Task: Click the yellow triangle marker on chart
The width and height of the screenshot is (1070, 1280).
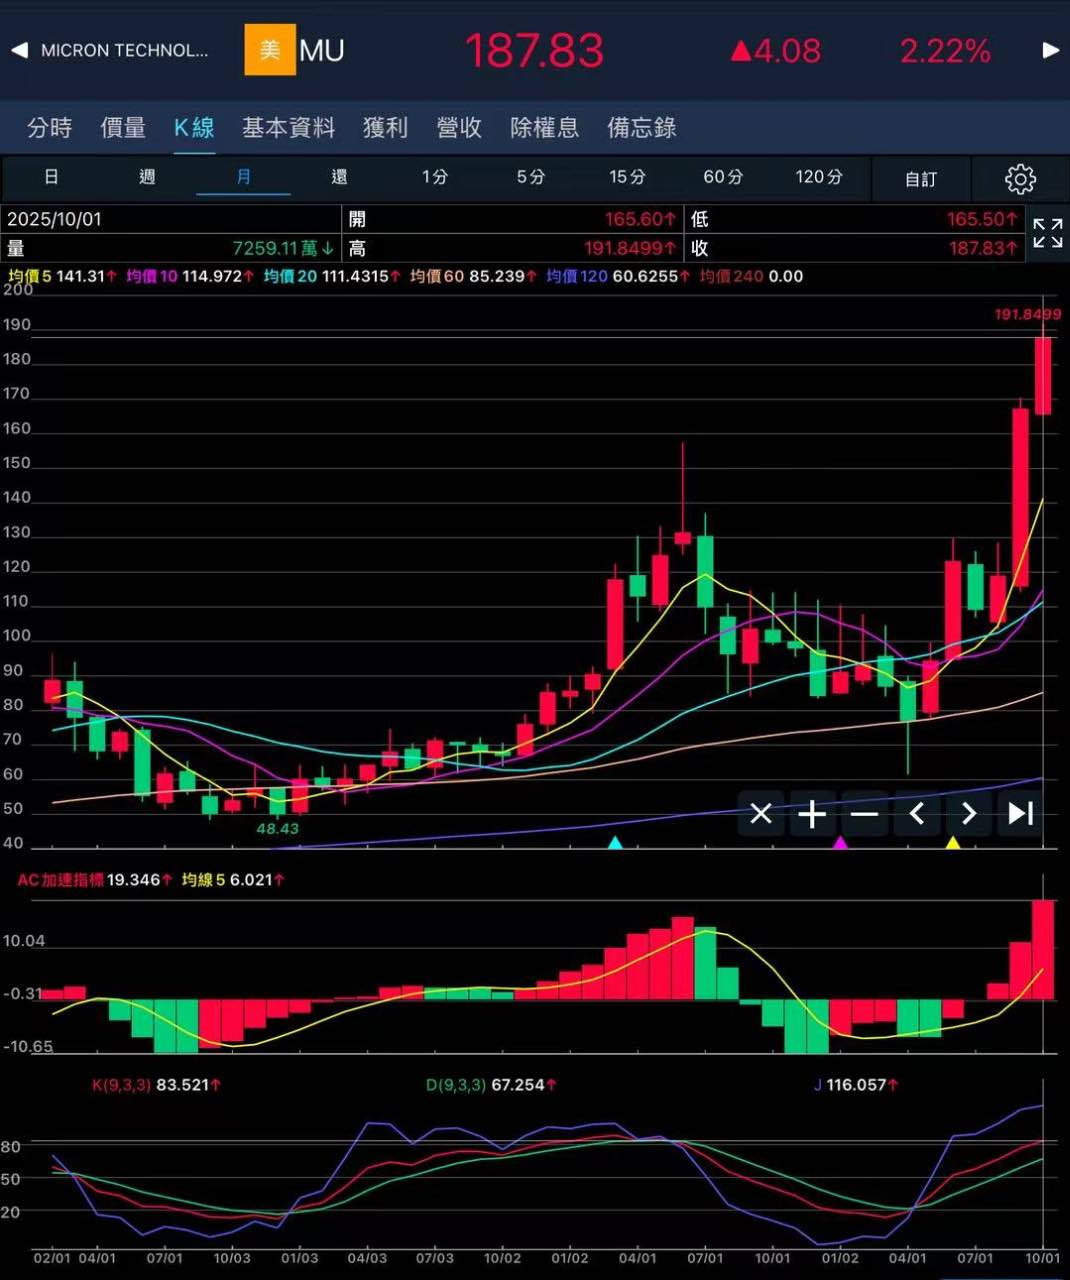Action: pos(953,843)
